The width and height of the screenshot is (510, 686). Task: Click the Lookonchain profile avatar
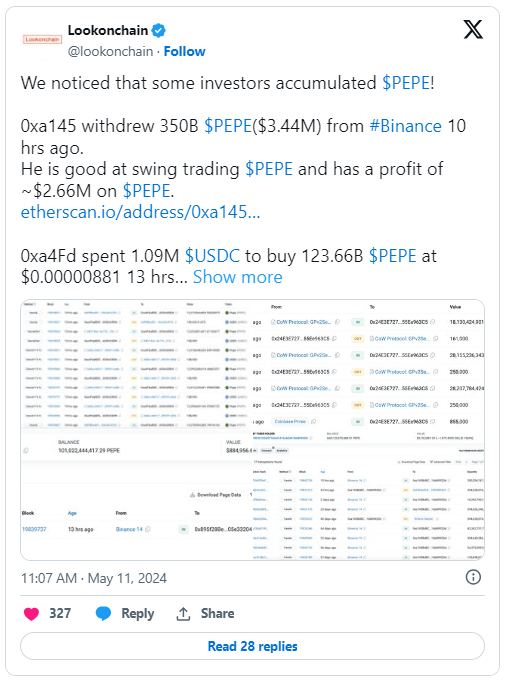tap(42, 40)
